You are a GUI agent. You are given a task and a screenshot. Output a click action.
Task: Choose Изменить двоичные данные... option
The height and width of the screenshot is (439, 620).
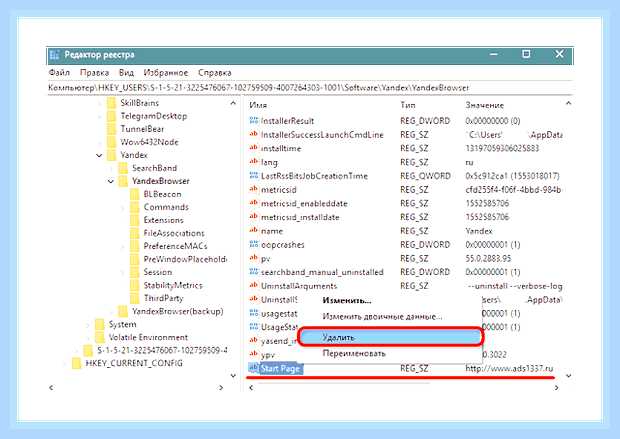click(382, 316)
